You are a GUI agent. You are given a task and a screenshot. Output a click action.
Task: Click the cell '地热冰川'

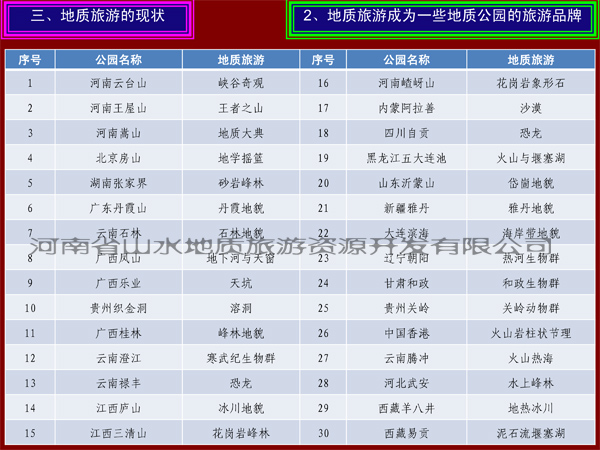click(530, 408)
